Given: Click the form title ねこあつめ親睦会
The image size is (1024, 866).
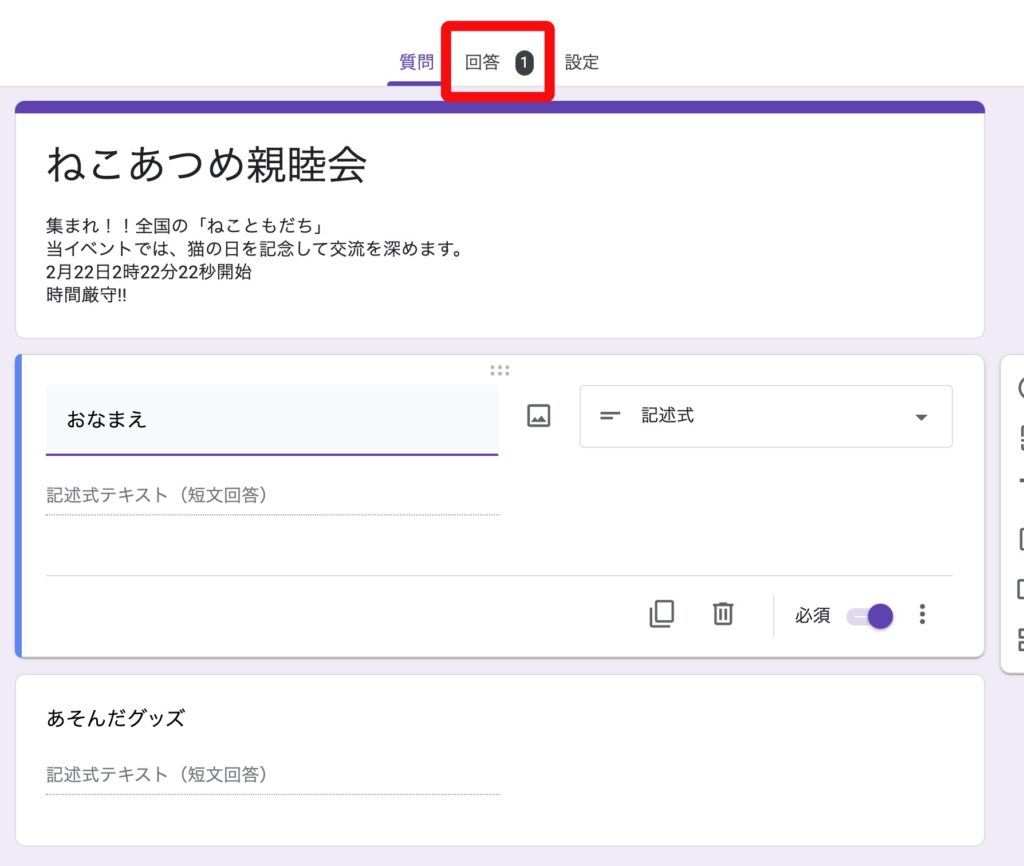Looking at the screenshot, I should coord(206,163).
